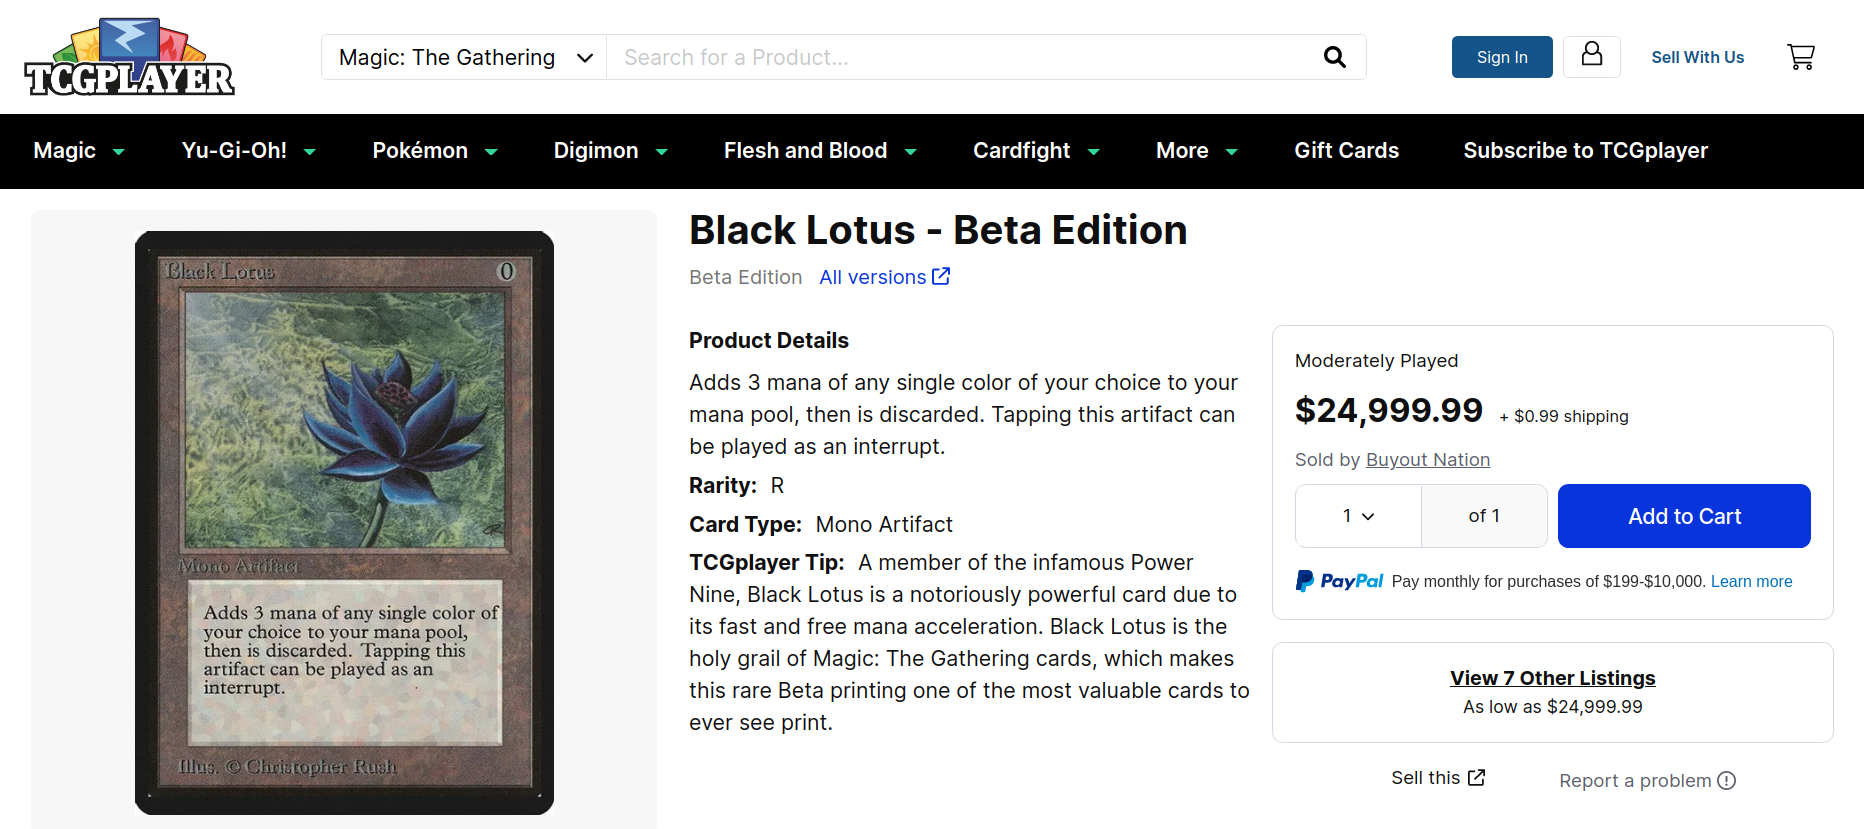Image resolution: width=1864 pixels, height=829 pixels.
Task: Open the Gift Cards menu item
Action: click(x=1346, y=151)
